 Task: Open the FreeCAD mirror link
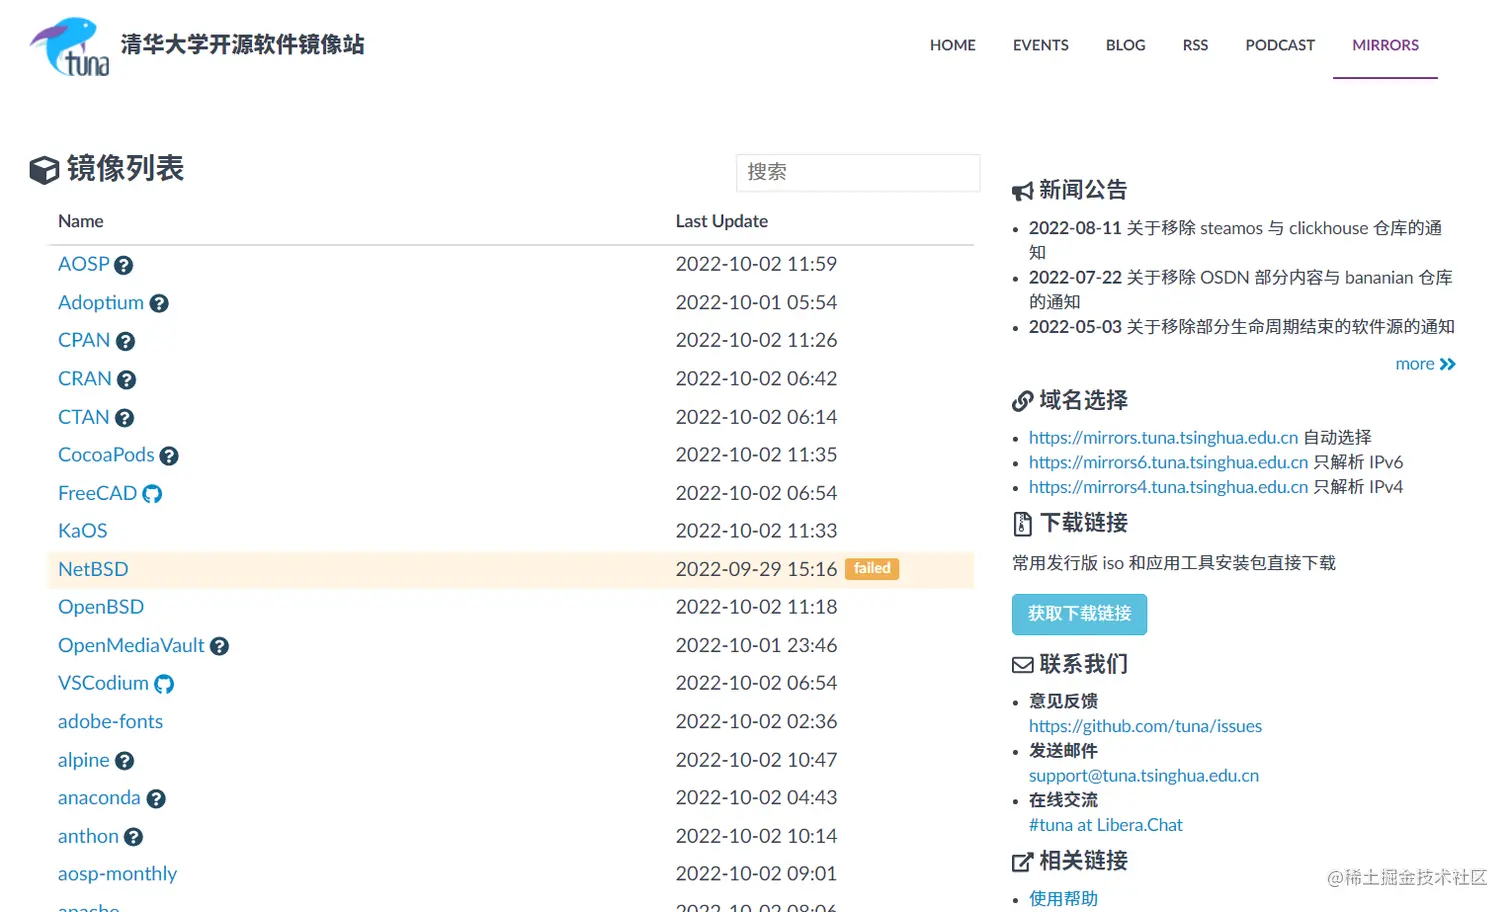click(x=97, y=492)
